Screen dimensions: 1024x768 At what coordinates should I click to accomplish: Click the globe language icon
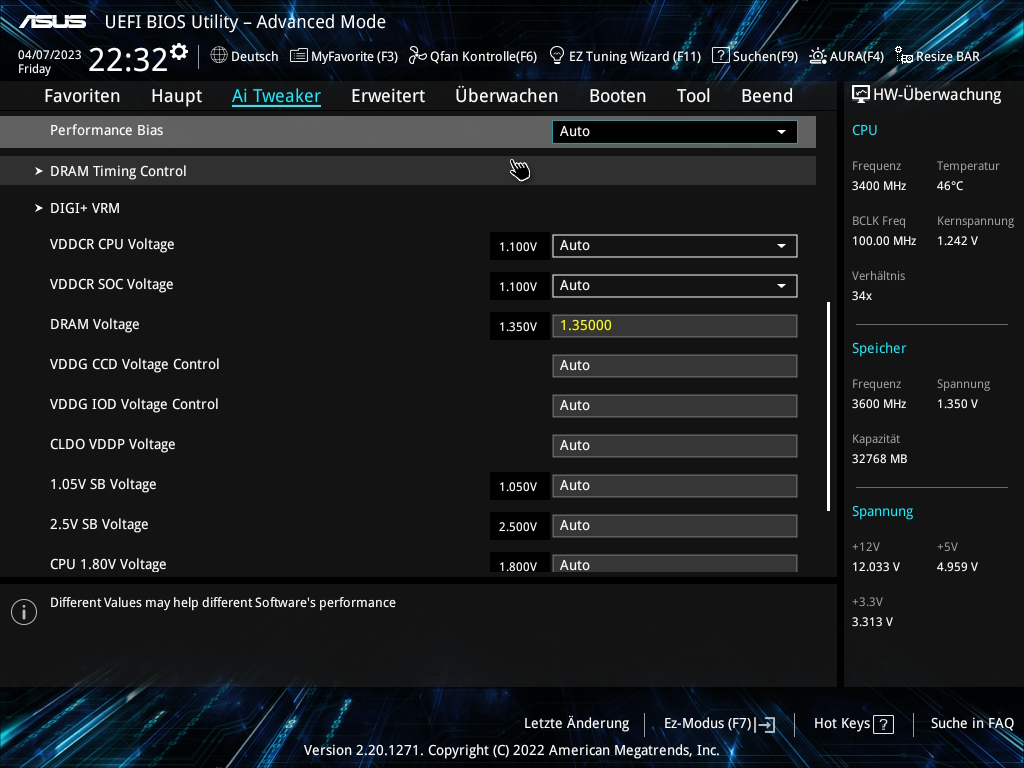[x=219, y=56]
